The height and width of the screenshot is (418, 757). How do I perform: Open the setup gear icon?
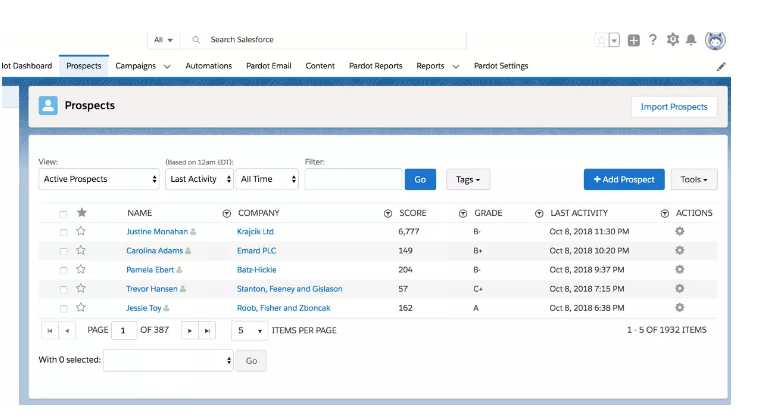(x=673, y=40)
